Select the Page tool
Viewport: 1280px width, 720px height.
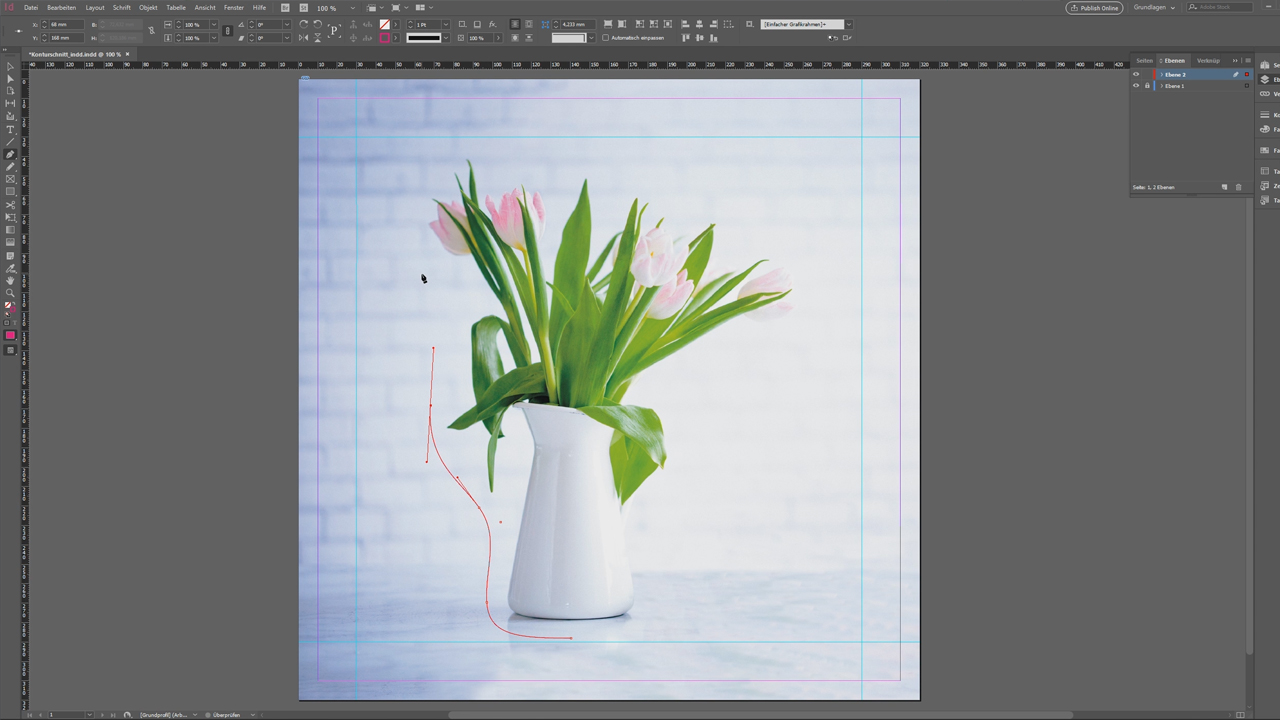[x=11, y=91]
